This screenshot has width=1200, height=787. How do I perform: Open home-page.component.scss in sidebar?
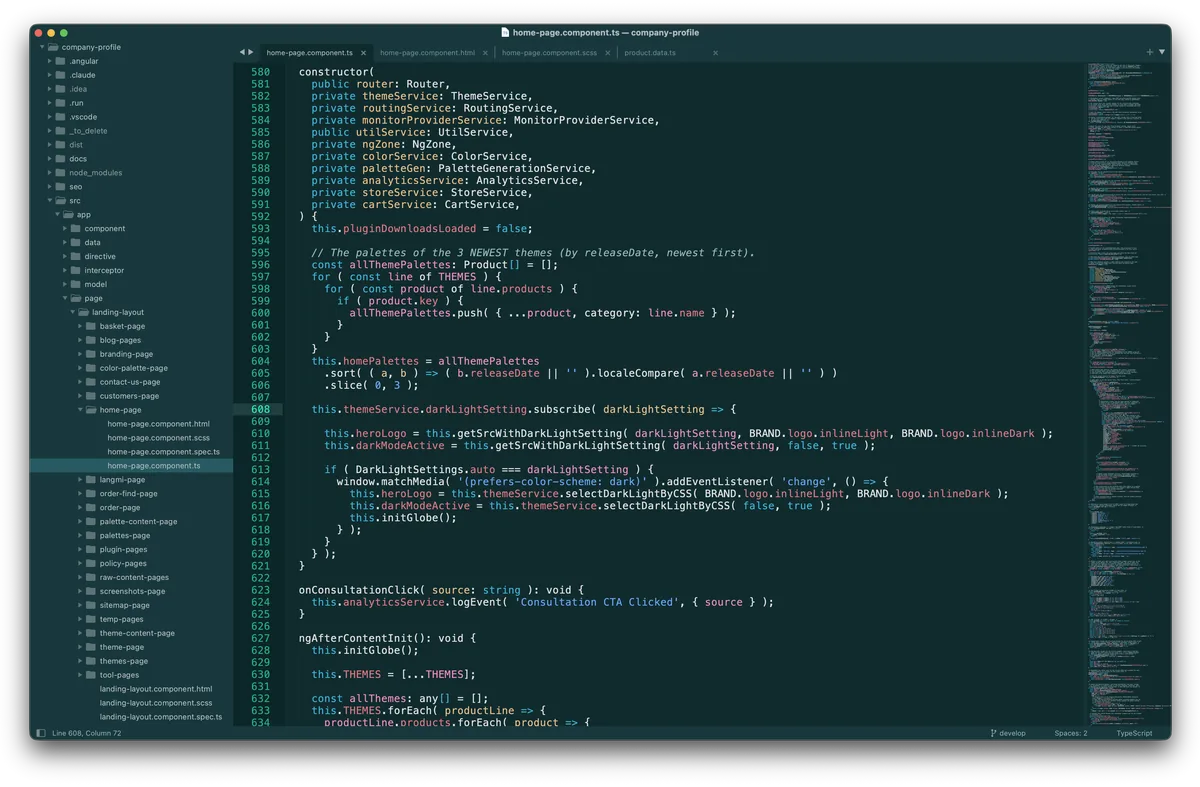(158, 438)
